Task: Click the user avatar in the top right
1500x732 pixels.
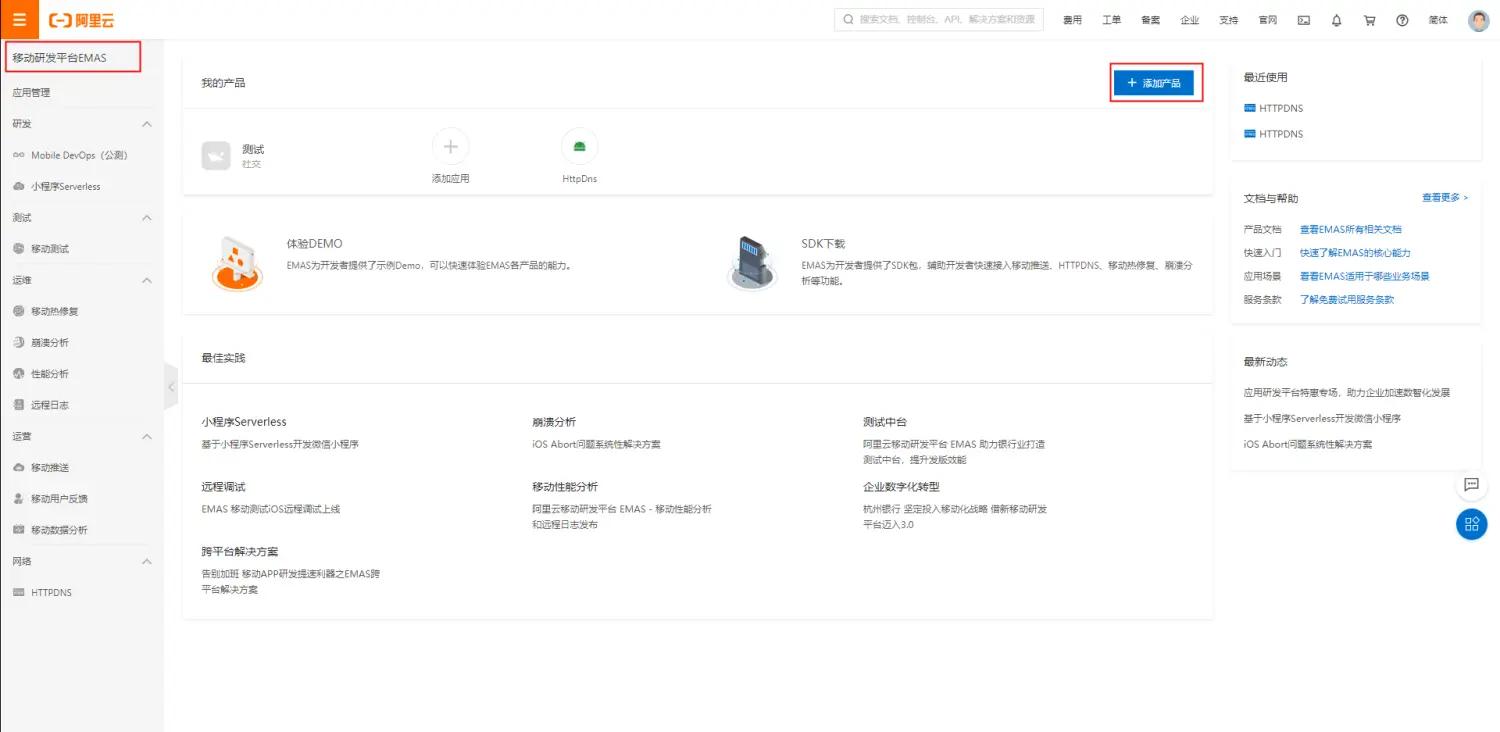Action: tap(1477, 19)
